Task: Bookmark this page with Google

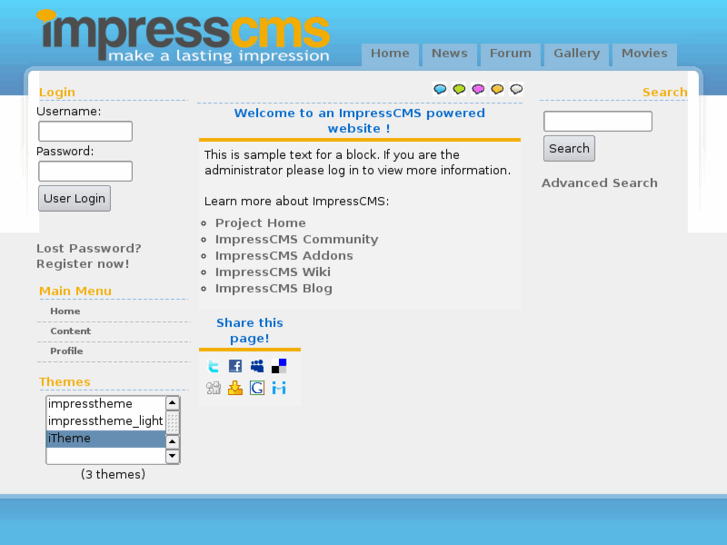Action: pos(257,388)
